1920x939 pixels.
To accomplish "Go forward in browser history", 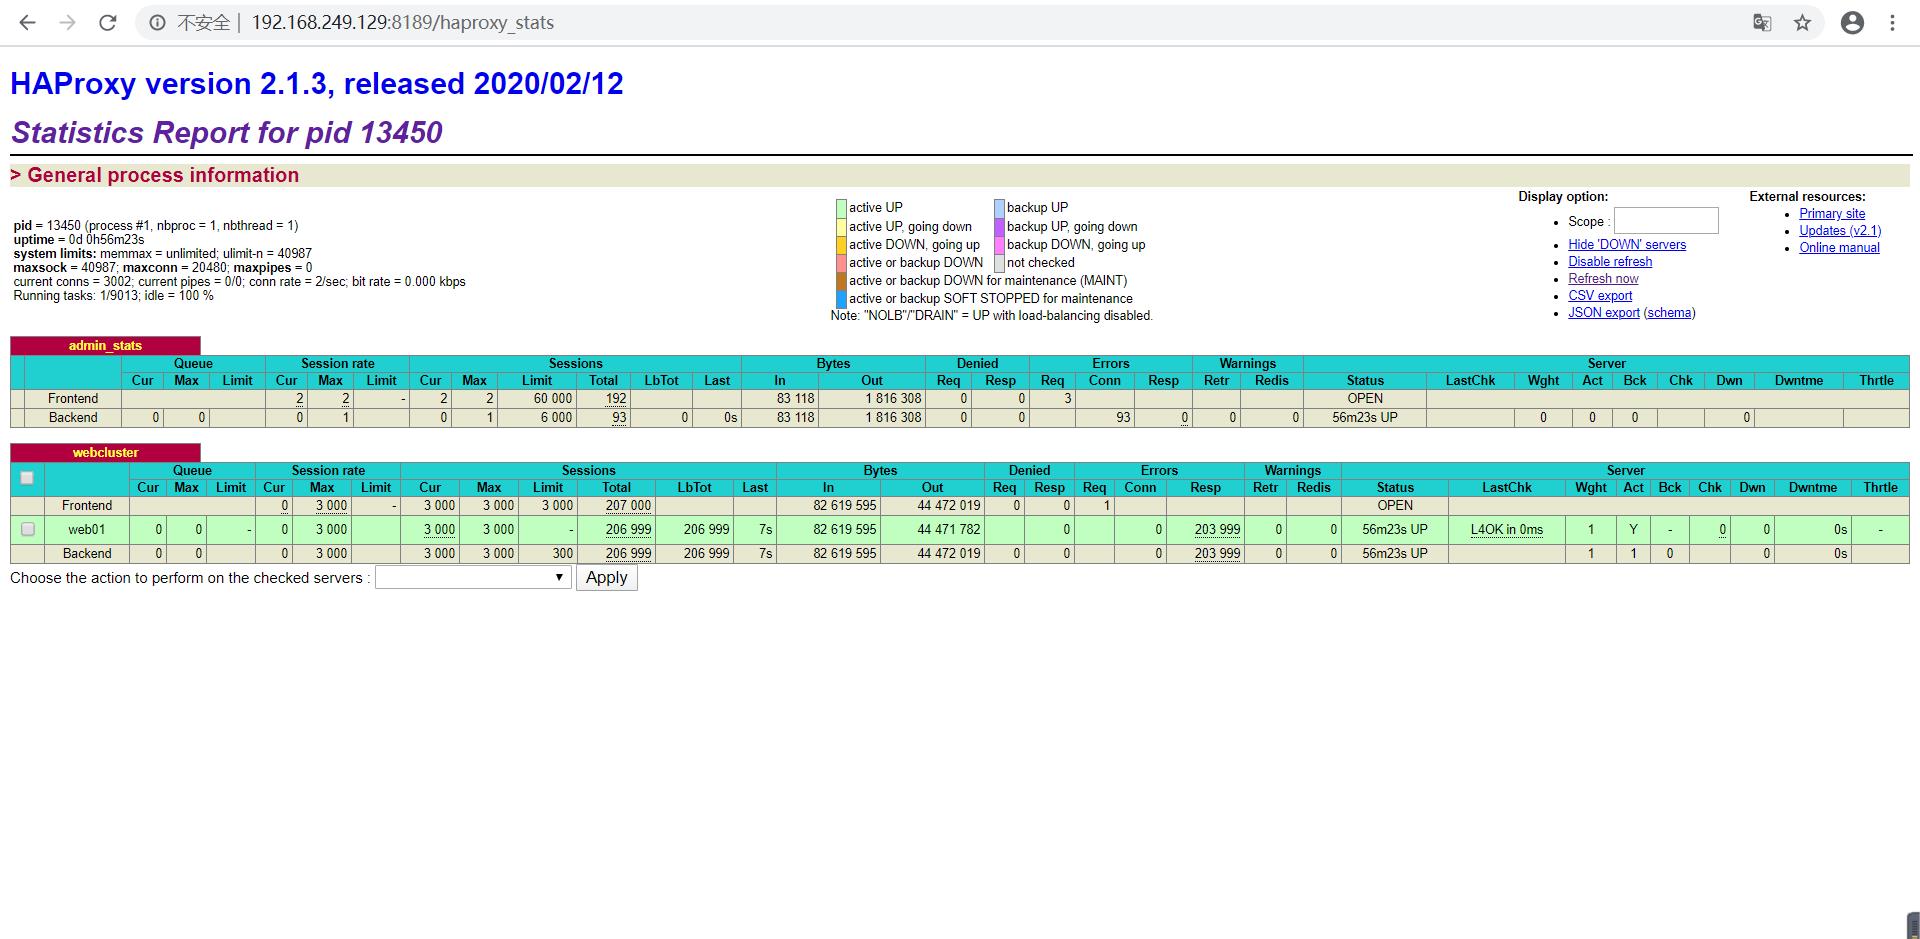I will (x=67, y=23).
